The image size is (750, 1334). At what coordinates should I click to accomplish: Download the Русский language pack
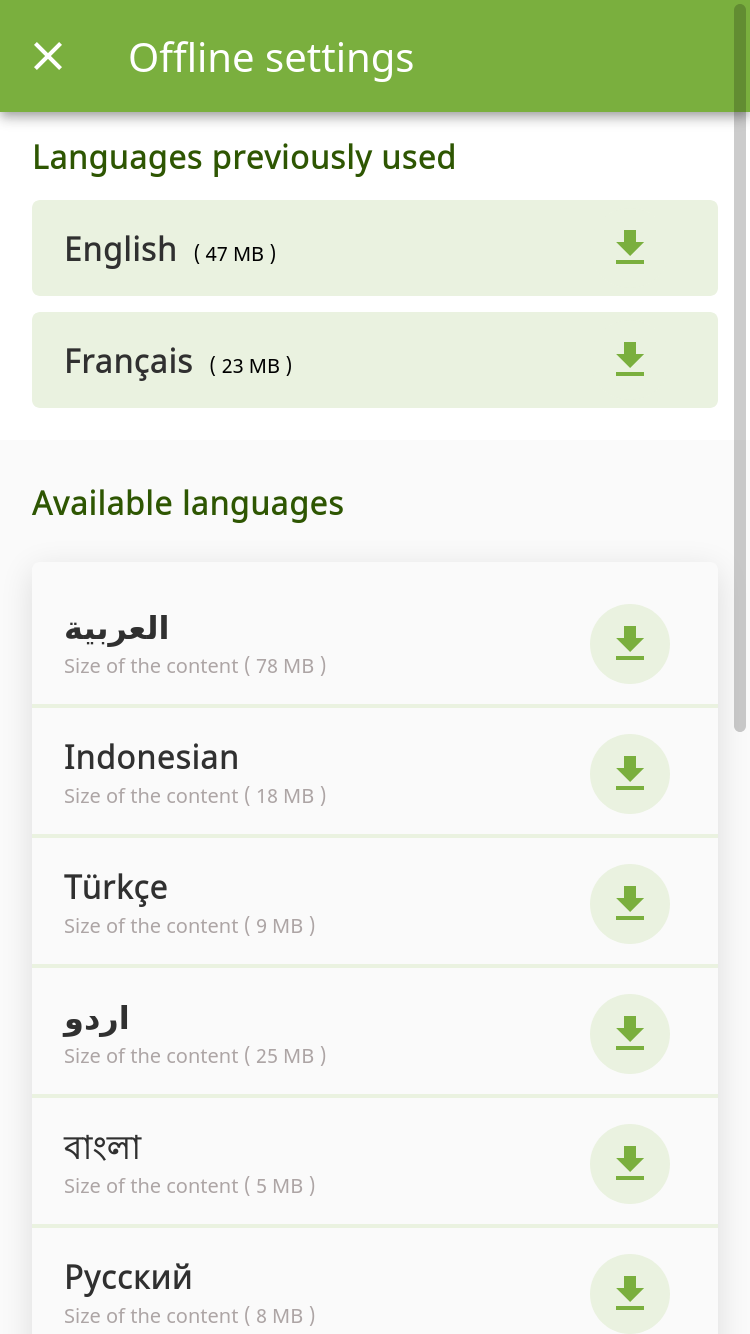tap(630, 1294)
